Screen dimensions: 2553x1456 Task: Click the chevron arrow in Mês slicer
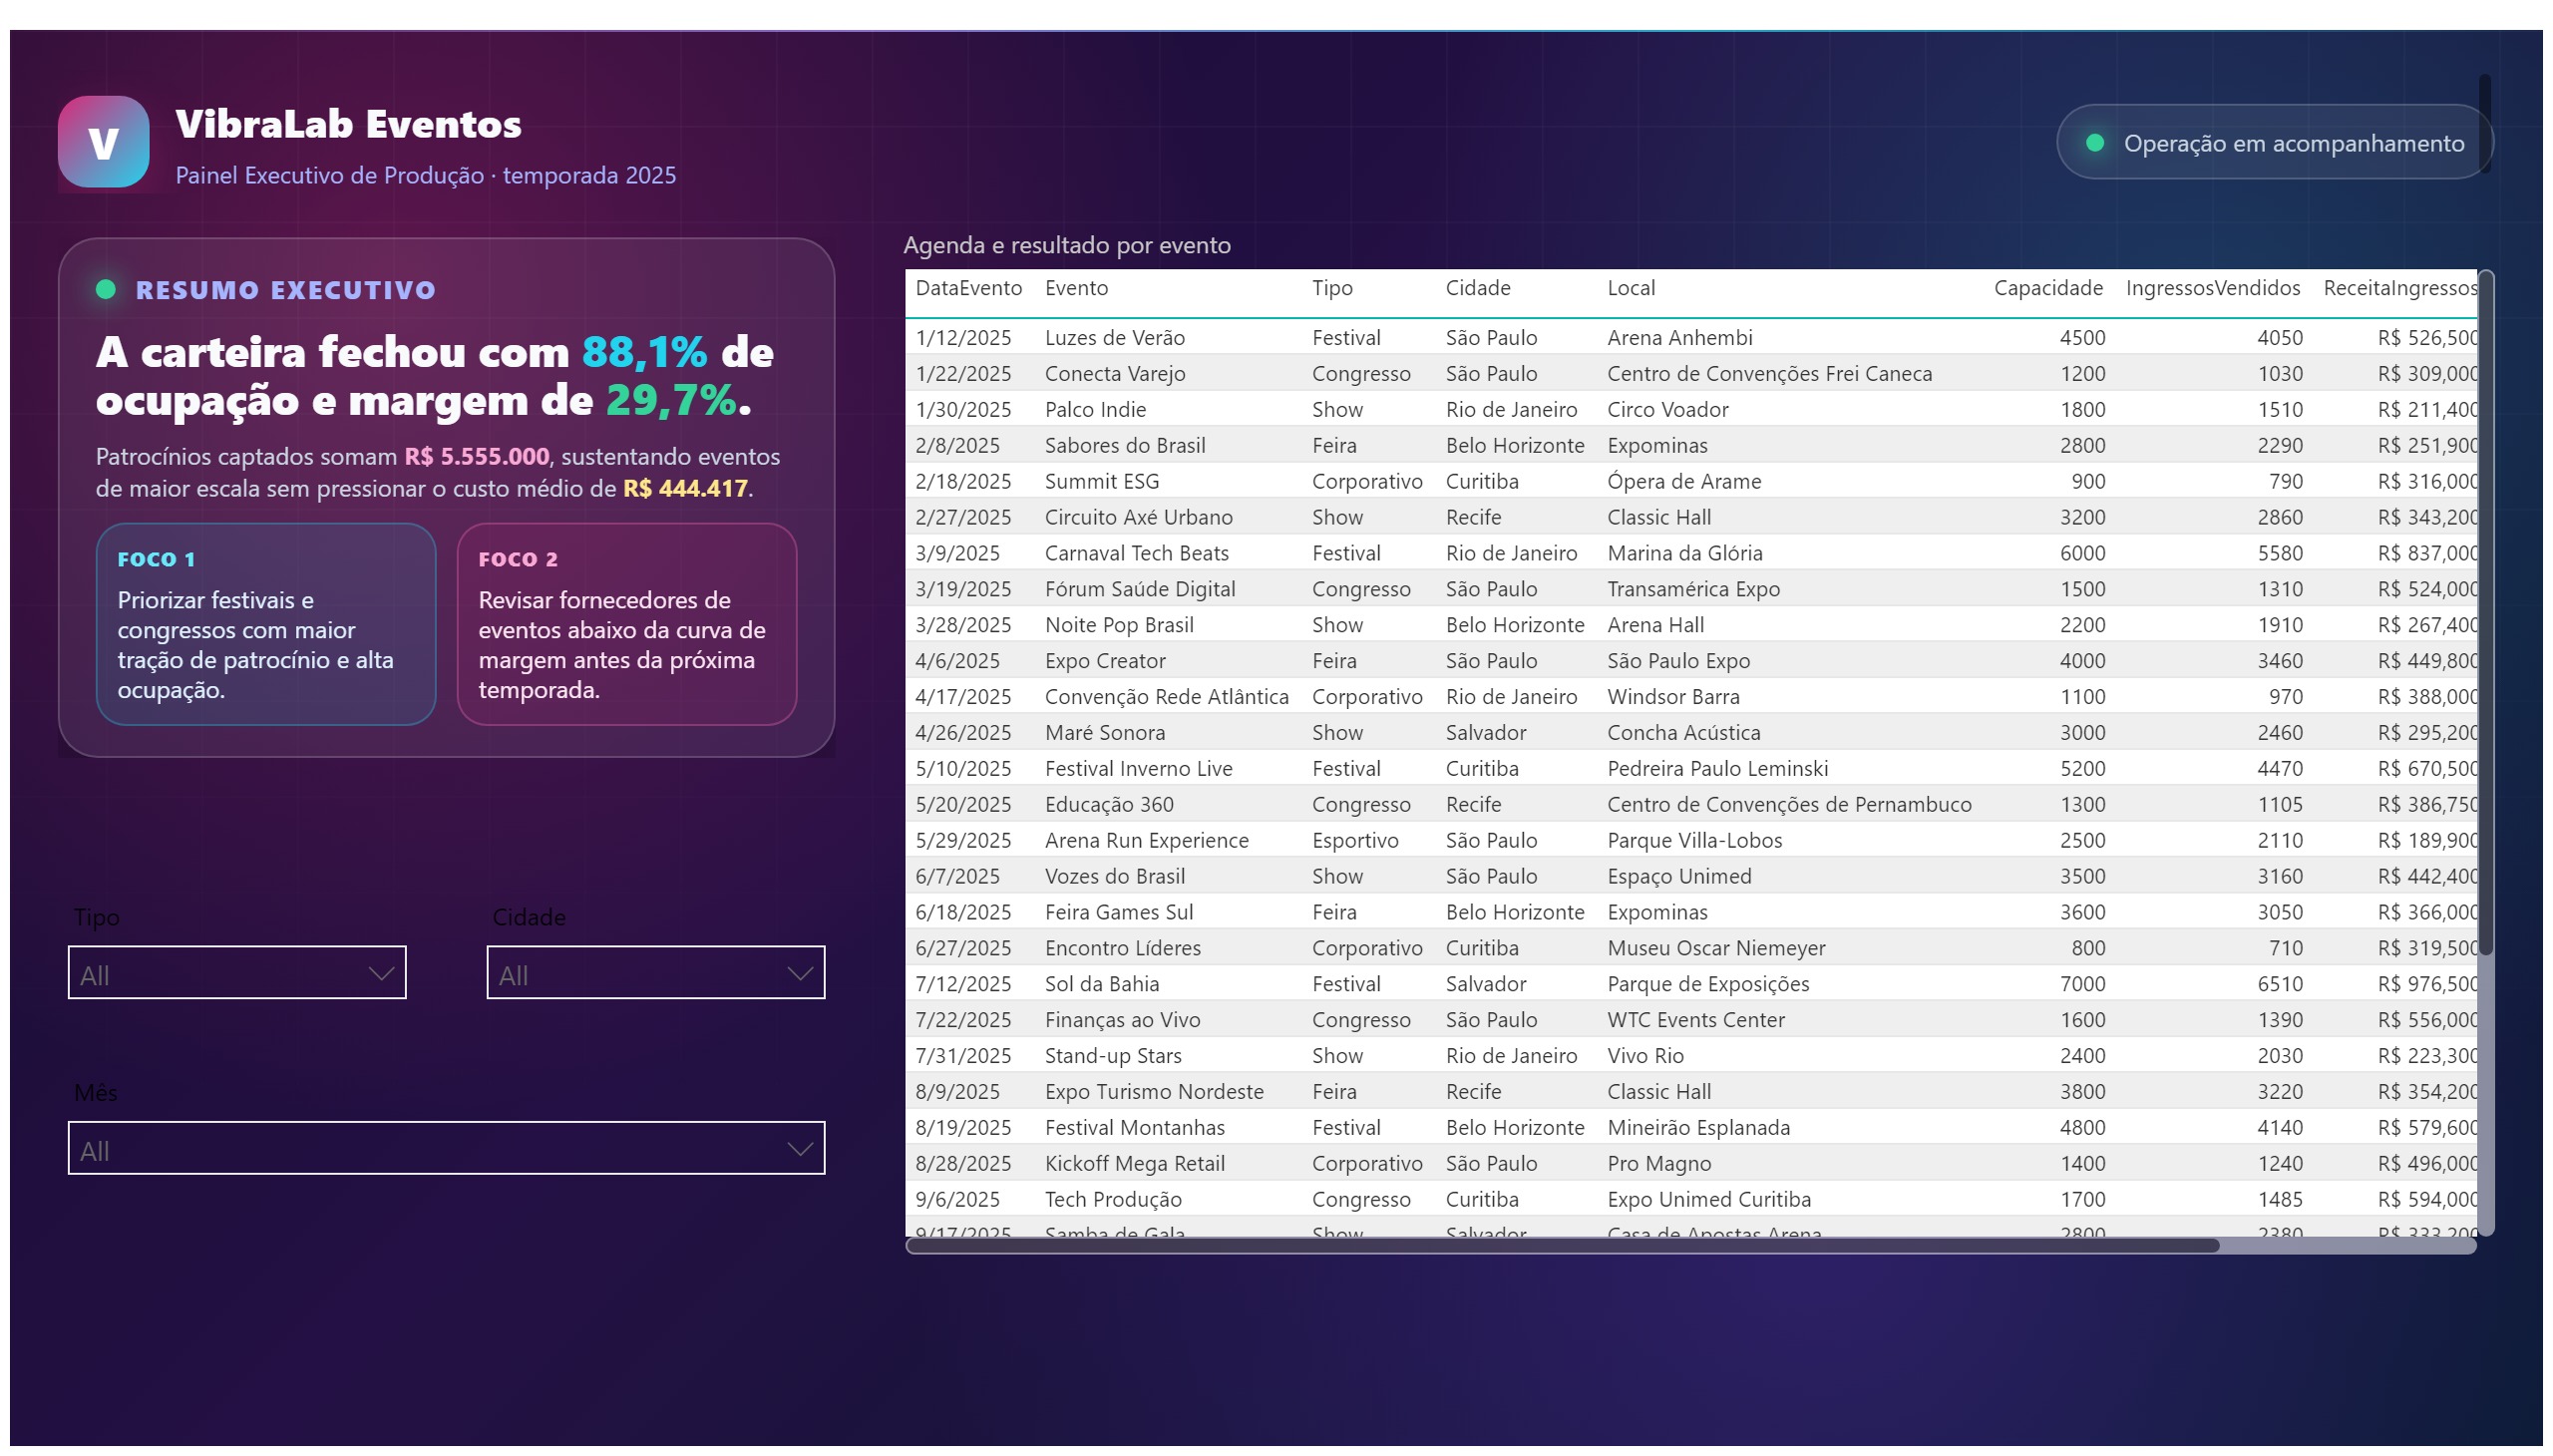(x=799, y=1149)
